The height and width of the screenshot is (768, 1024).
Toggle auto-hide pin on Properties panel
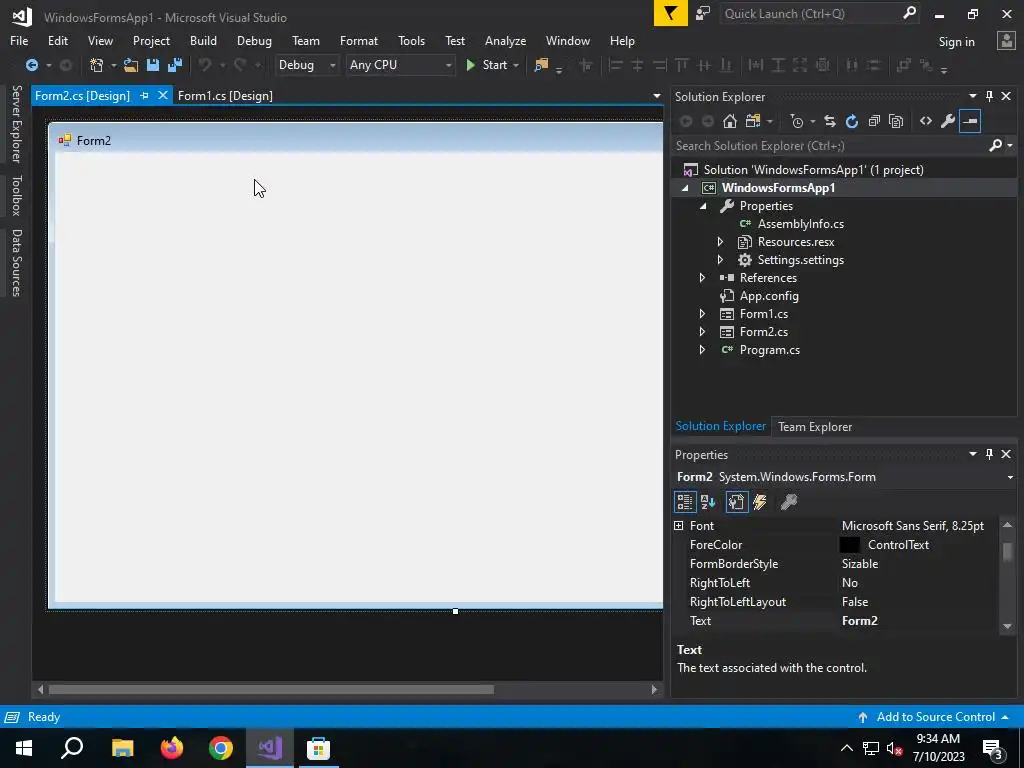(989, 454)
